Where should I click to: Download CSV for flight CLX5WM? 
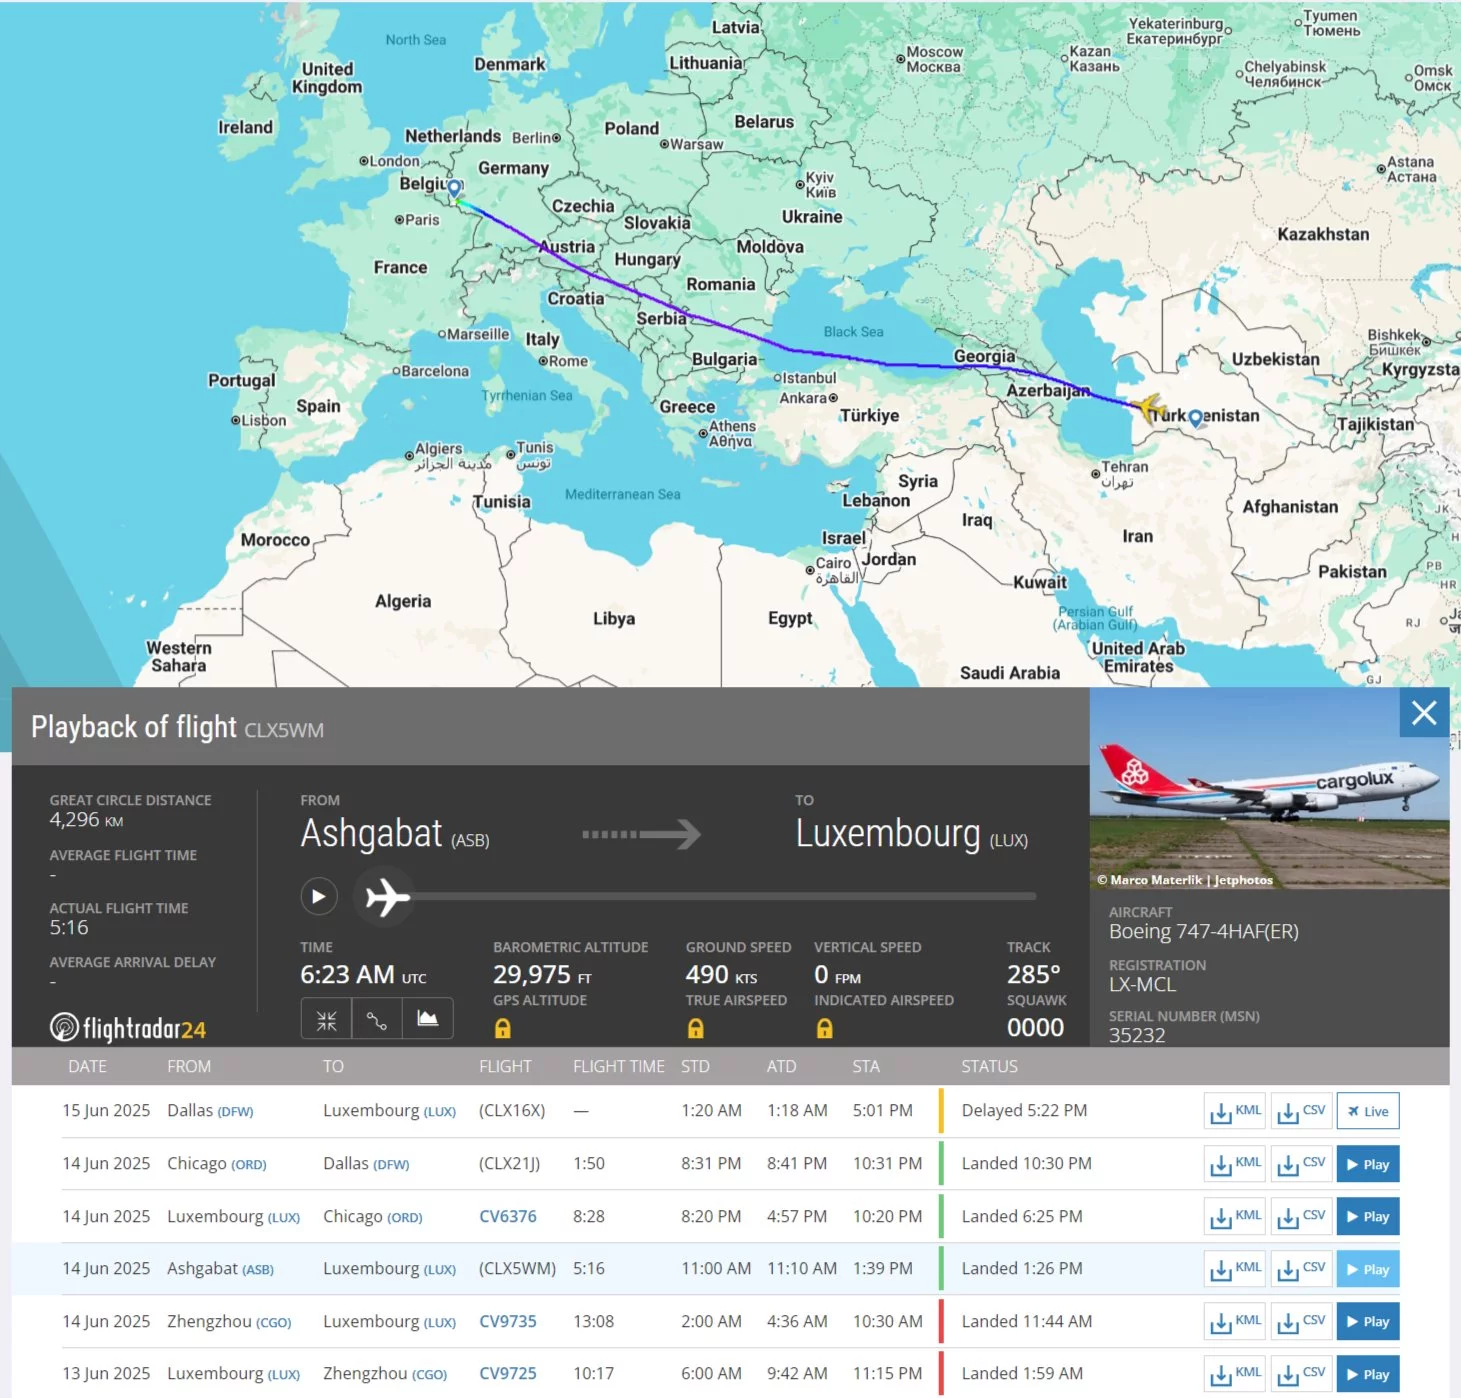[1301, 1269]
